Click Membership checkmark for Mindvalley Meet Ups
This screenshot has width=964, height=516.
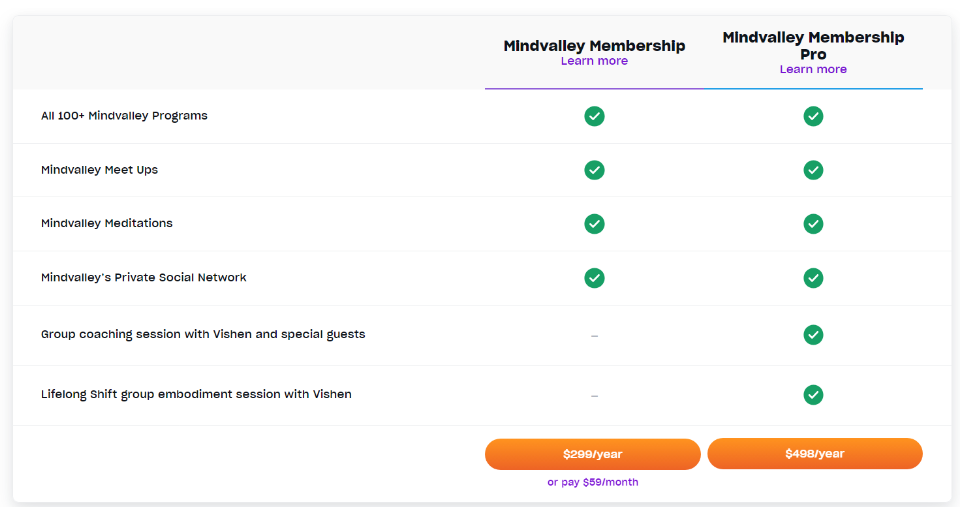click(x=594, y=170)
